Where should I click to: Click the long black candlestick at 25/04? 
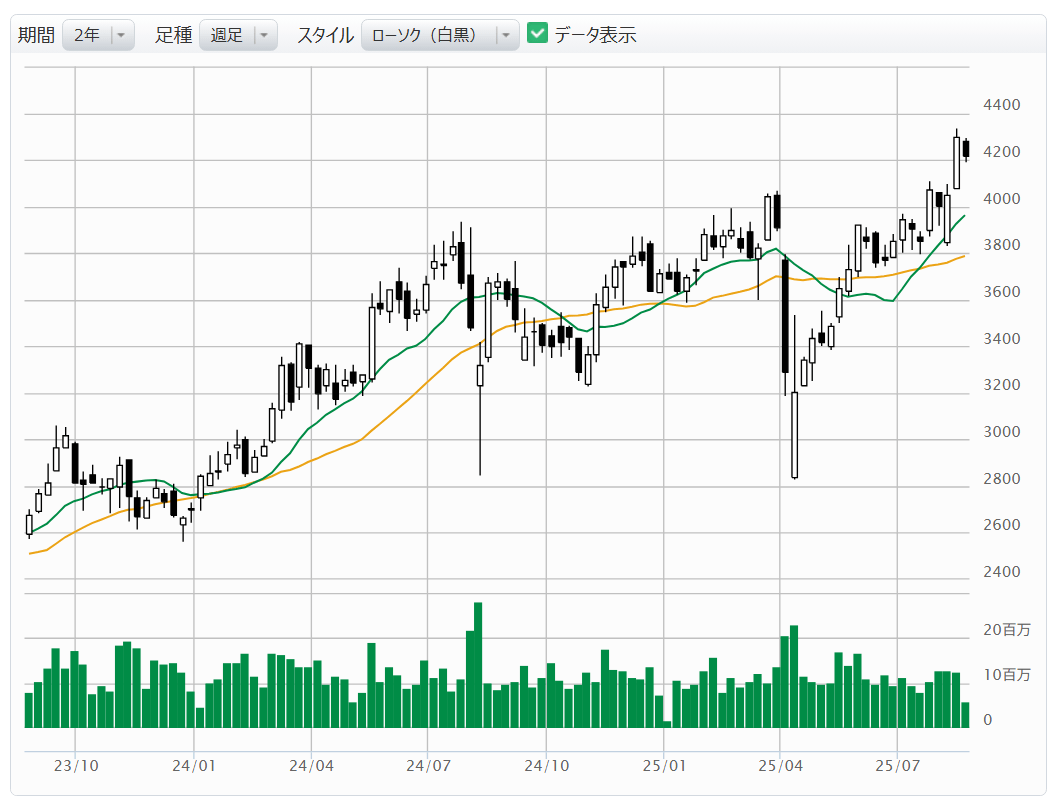tap(785, 315)
